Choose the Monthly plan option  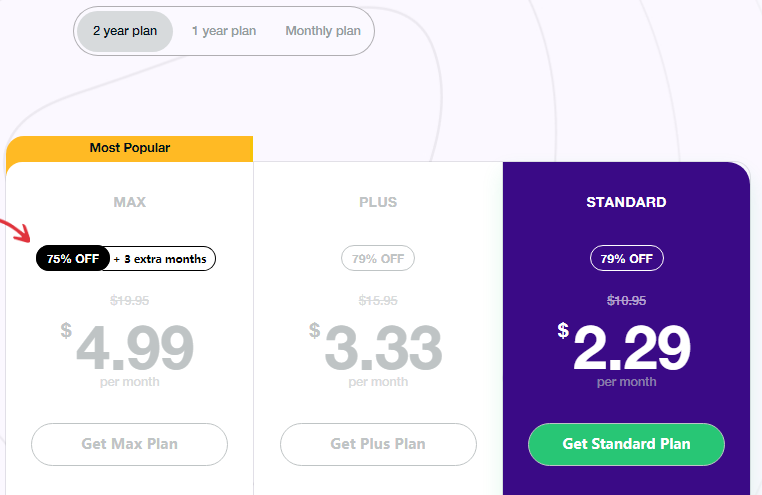[323, 31]
